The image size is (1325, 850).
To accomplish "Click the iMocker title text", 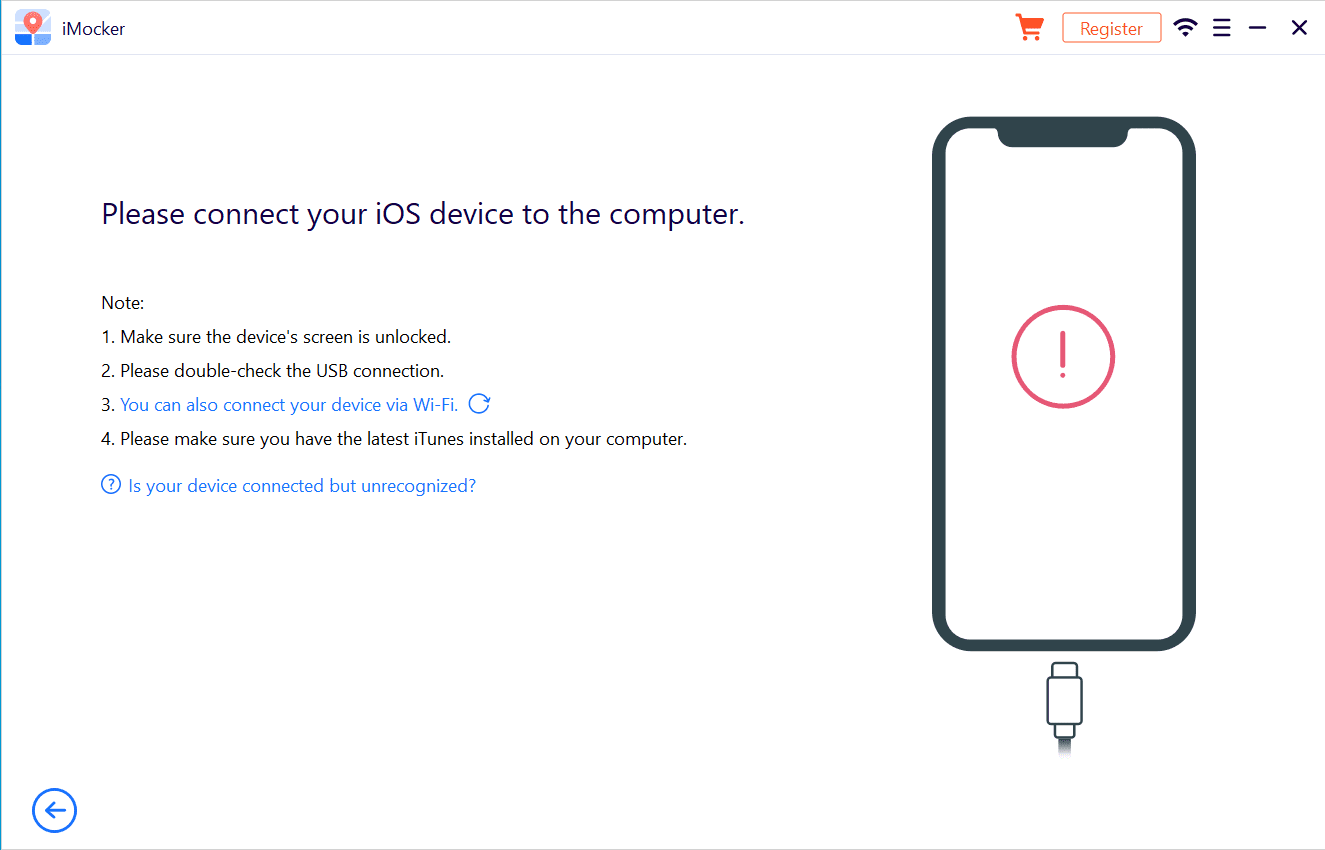I will [x=93, y=29].
